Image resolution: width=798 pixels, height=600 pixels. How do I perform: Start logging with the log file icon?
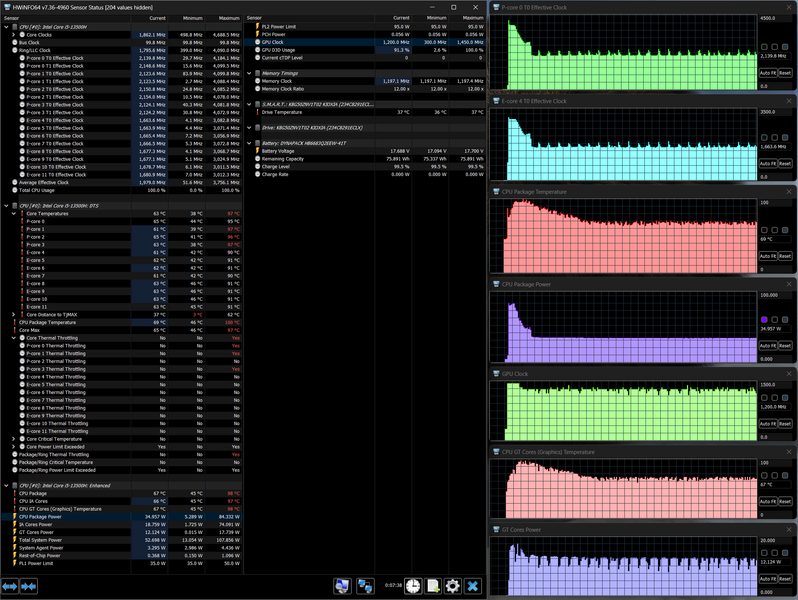[x=432, y=586]
